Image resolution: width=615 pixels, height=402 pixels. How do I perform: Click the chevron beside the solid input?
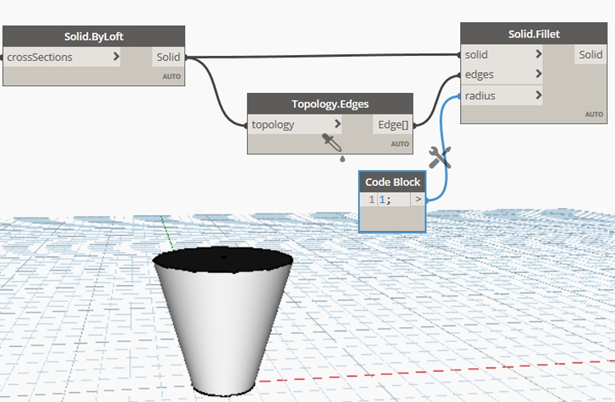pyautogui.click(x=540, y=53)
